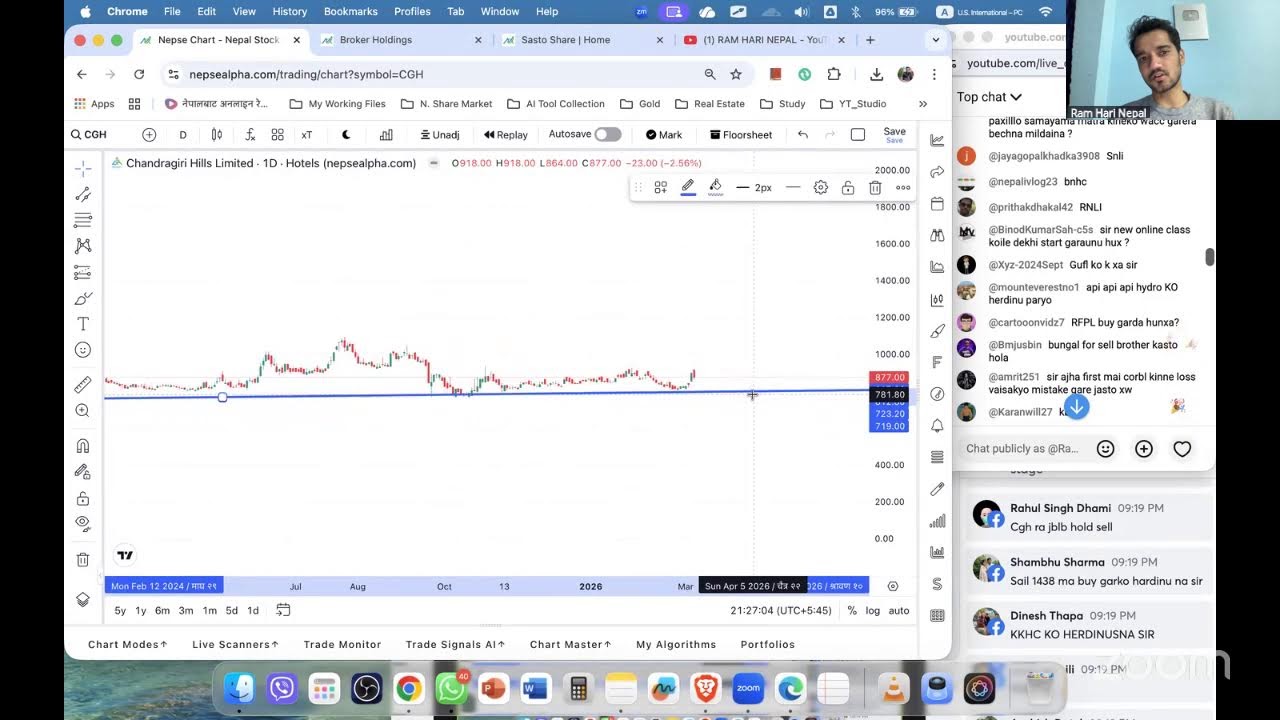Select the ruler measure tool

click(83, 384)
